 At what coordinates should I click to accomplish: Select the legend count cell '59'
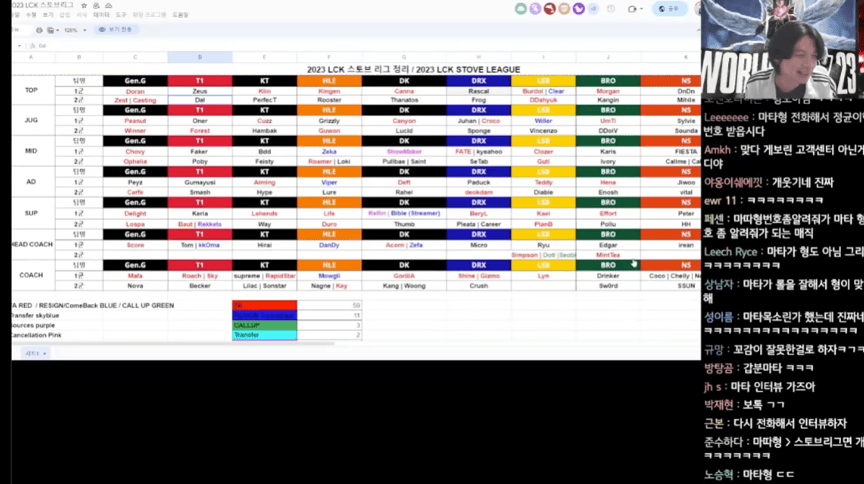(329, 305)
